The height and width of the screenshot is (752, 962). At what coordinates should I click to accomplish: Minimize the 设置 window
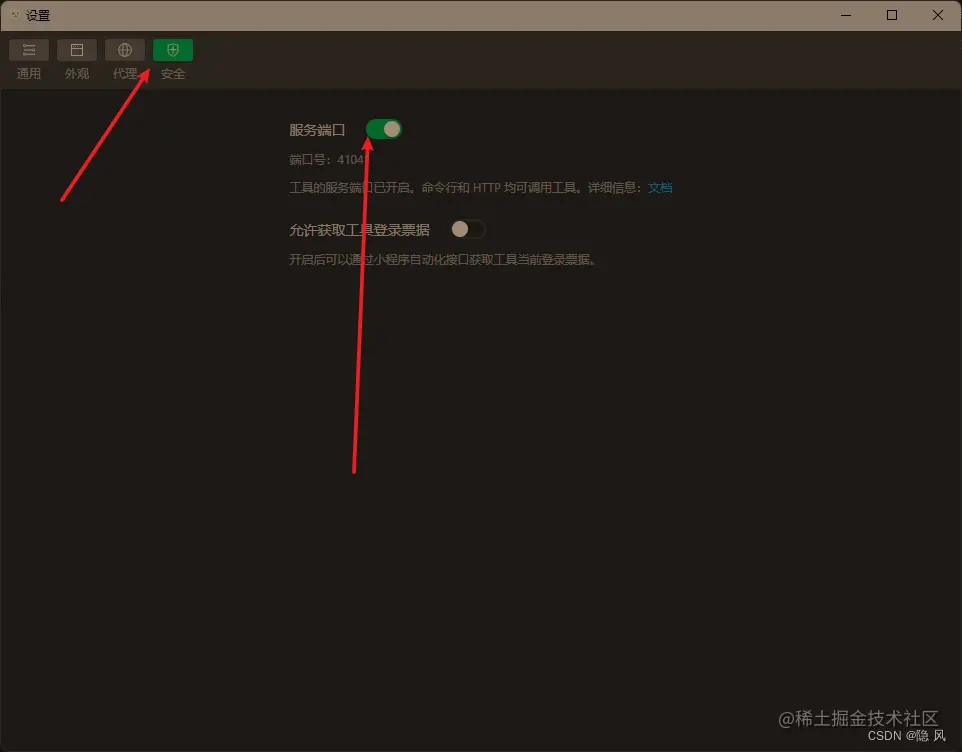point(846,15)
